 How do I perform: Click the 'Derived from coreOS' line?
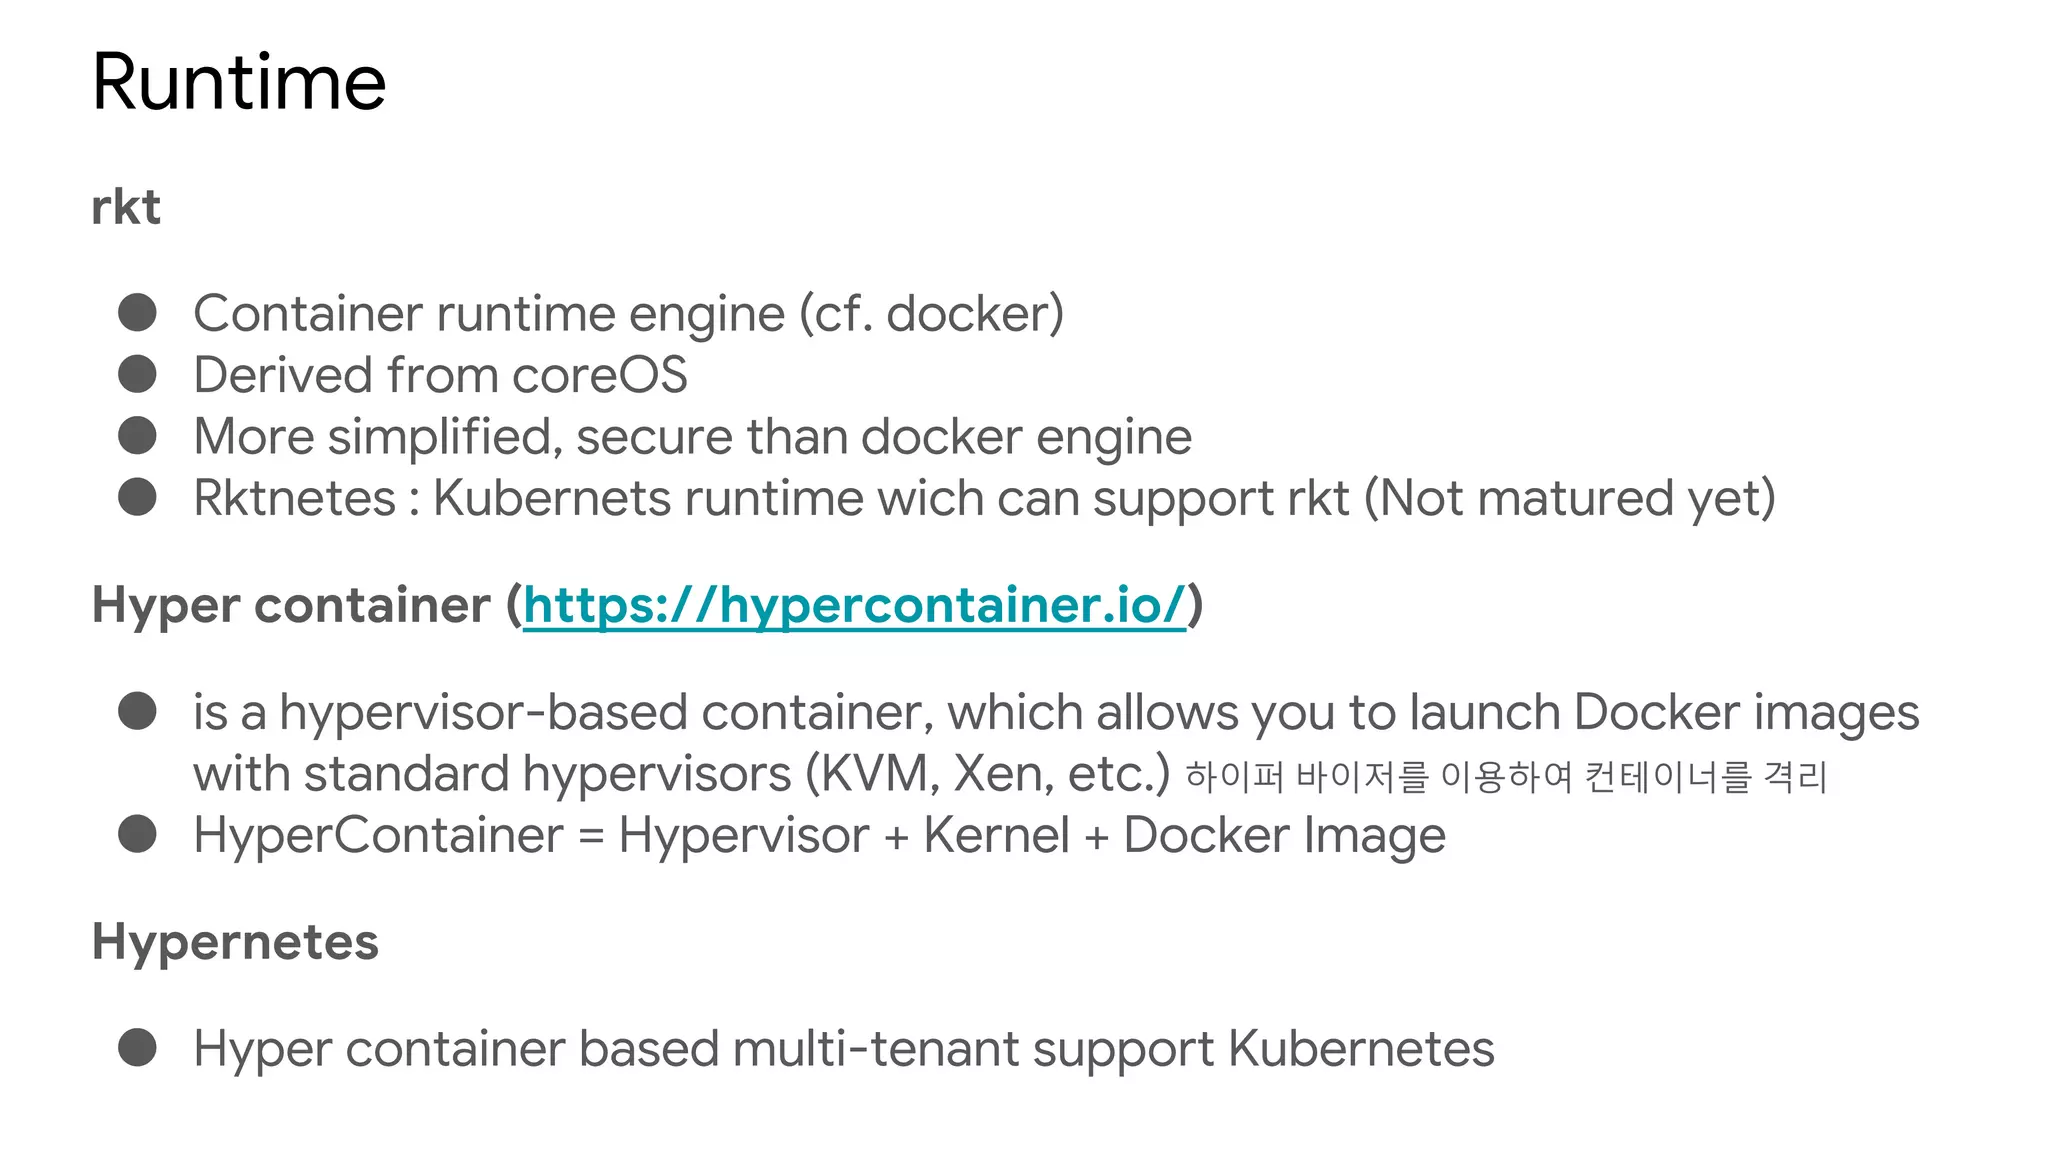click(x=440, y=375)
